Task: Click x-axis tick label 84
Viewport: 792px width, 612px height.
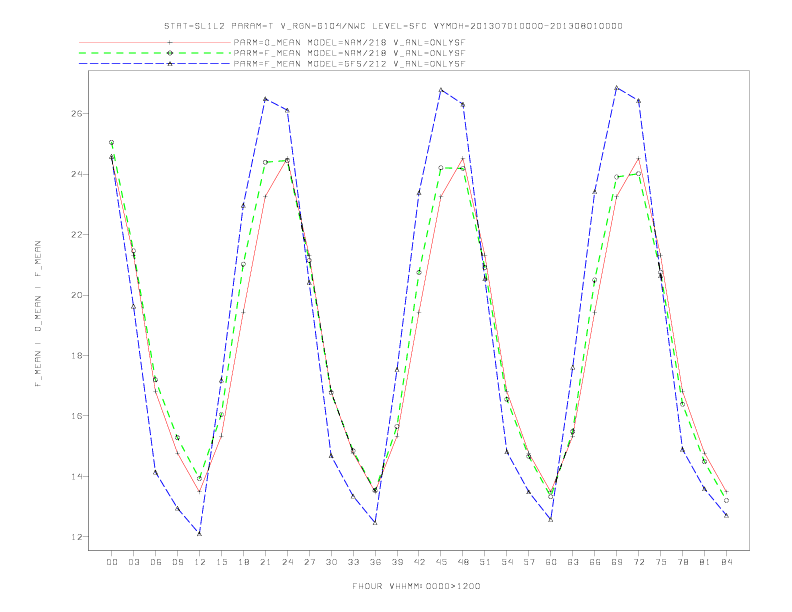Action: tap(727, 562)
